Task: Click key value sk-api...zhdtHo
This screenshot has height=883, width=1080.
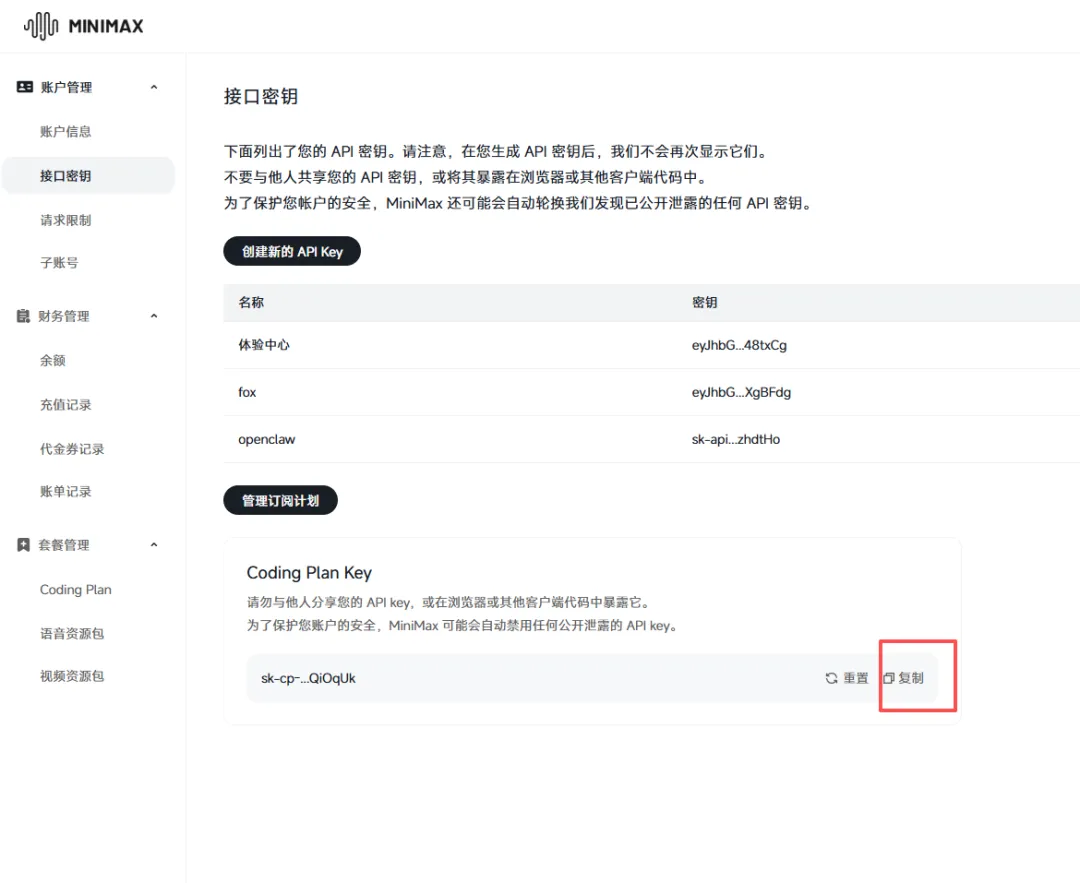Action: (x=736, y=439)
